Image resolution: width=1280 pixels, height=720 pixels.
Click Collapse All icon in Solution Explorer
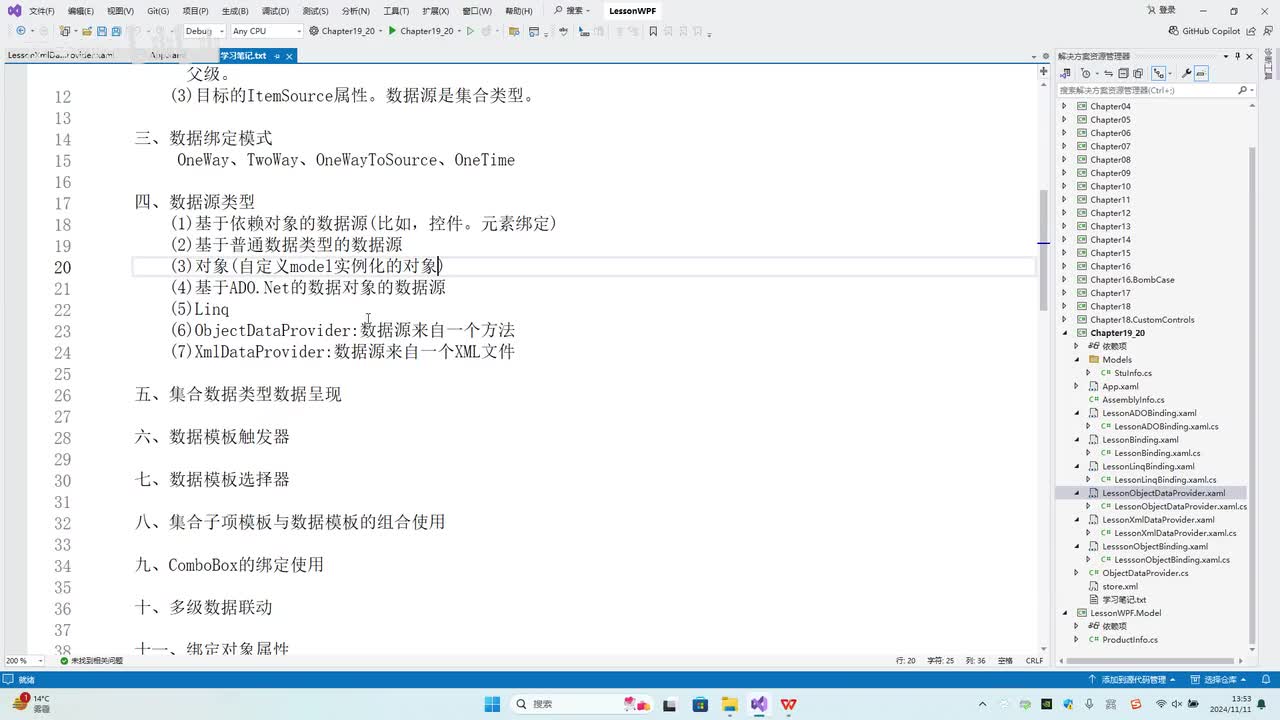(1123, 73)
